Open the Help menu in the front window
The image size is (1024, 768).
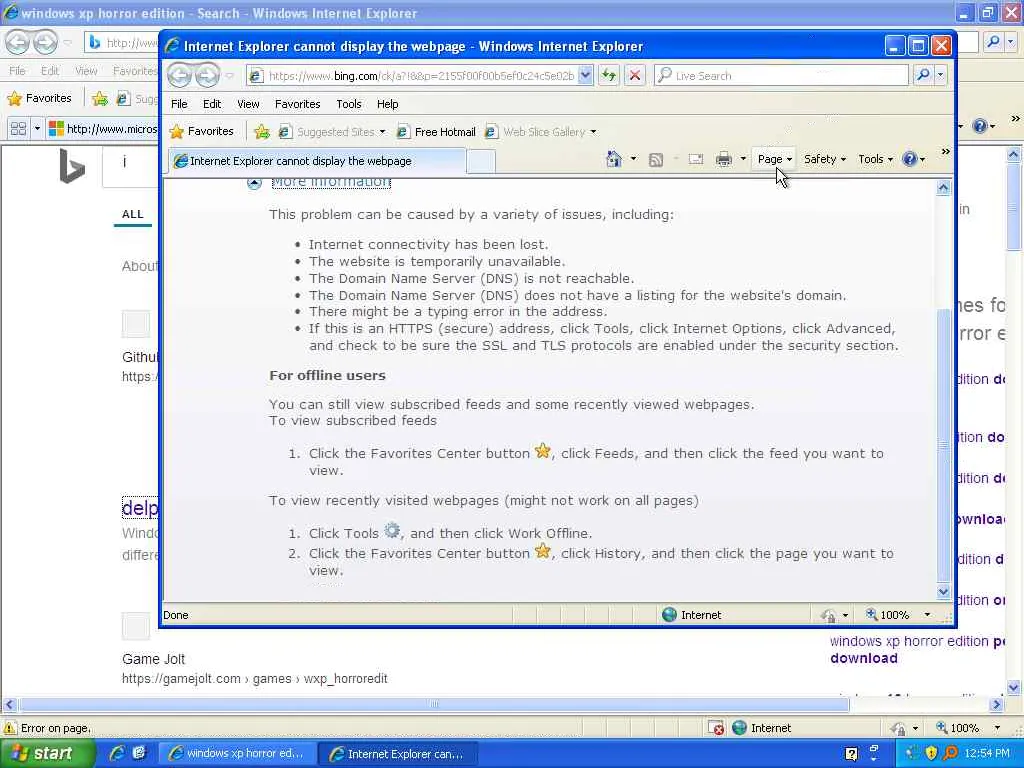(x=387, y=104)
